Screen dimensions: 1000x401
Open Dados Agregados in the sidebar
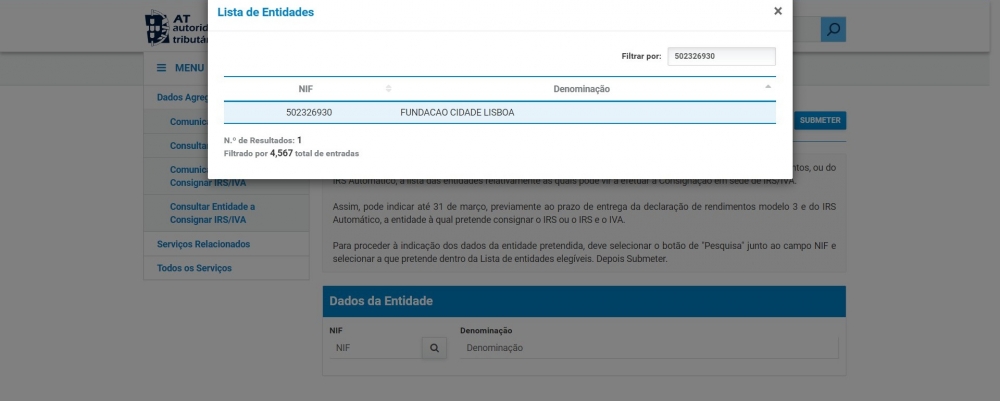click(182, 98)
